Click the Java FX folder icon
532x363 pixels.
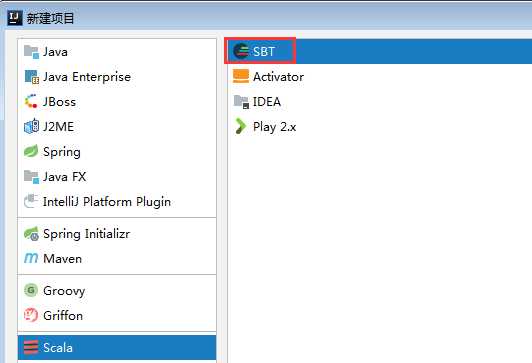coord(31,176)
